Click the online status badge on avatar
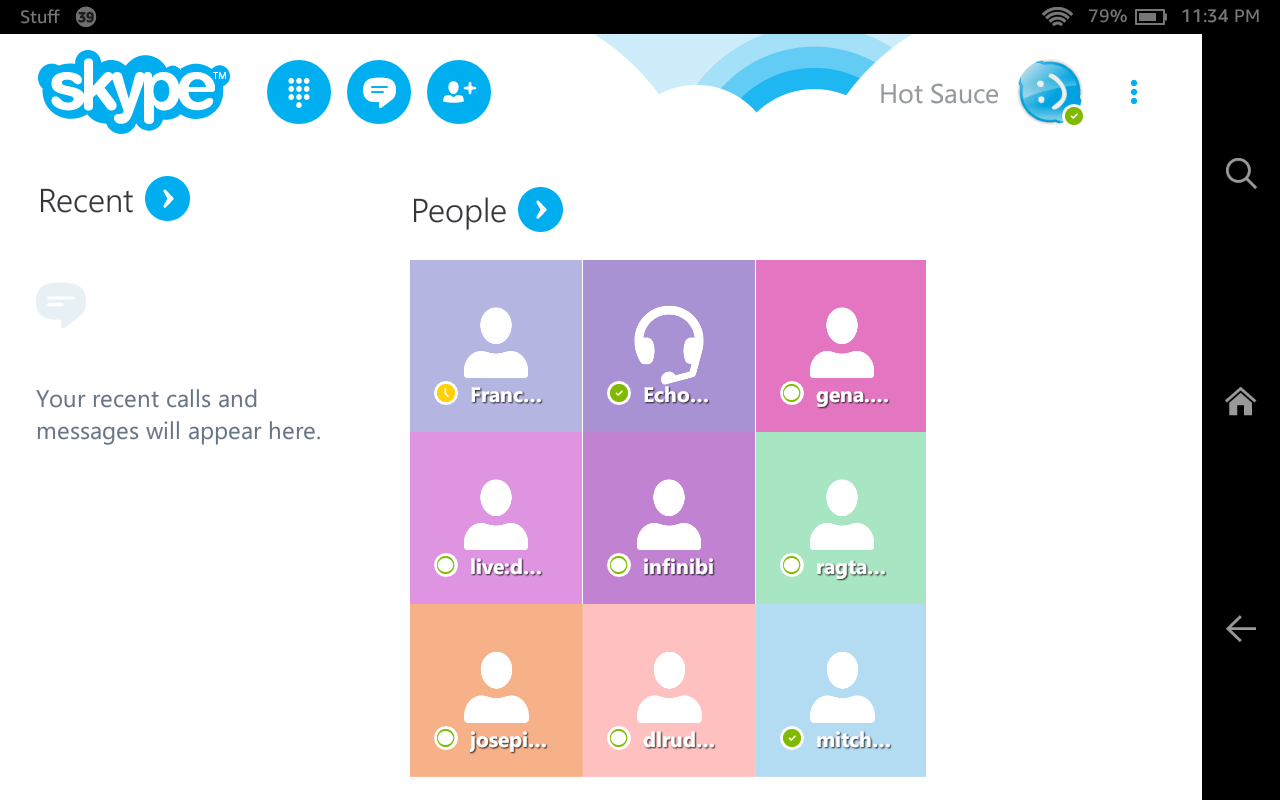Screen dimensions: 1280x800 point(1073,116)
